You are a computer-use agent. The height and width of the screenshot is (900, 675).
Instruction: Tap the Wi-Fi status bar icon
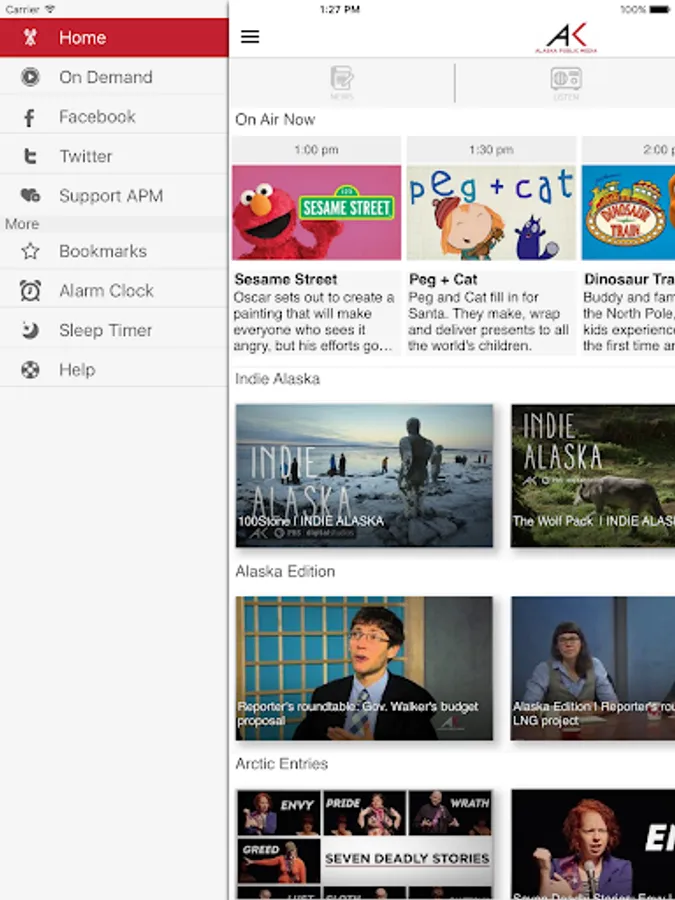(x=50, y=9)
